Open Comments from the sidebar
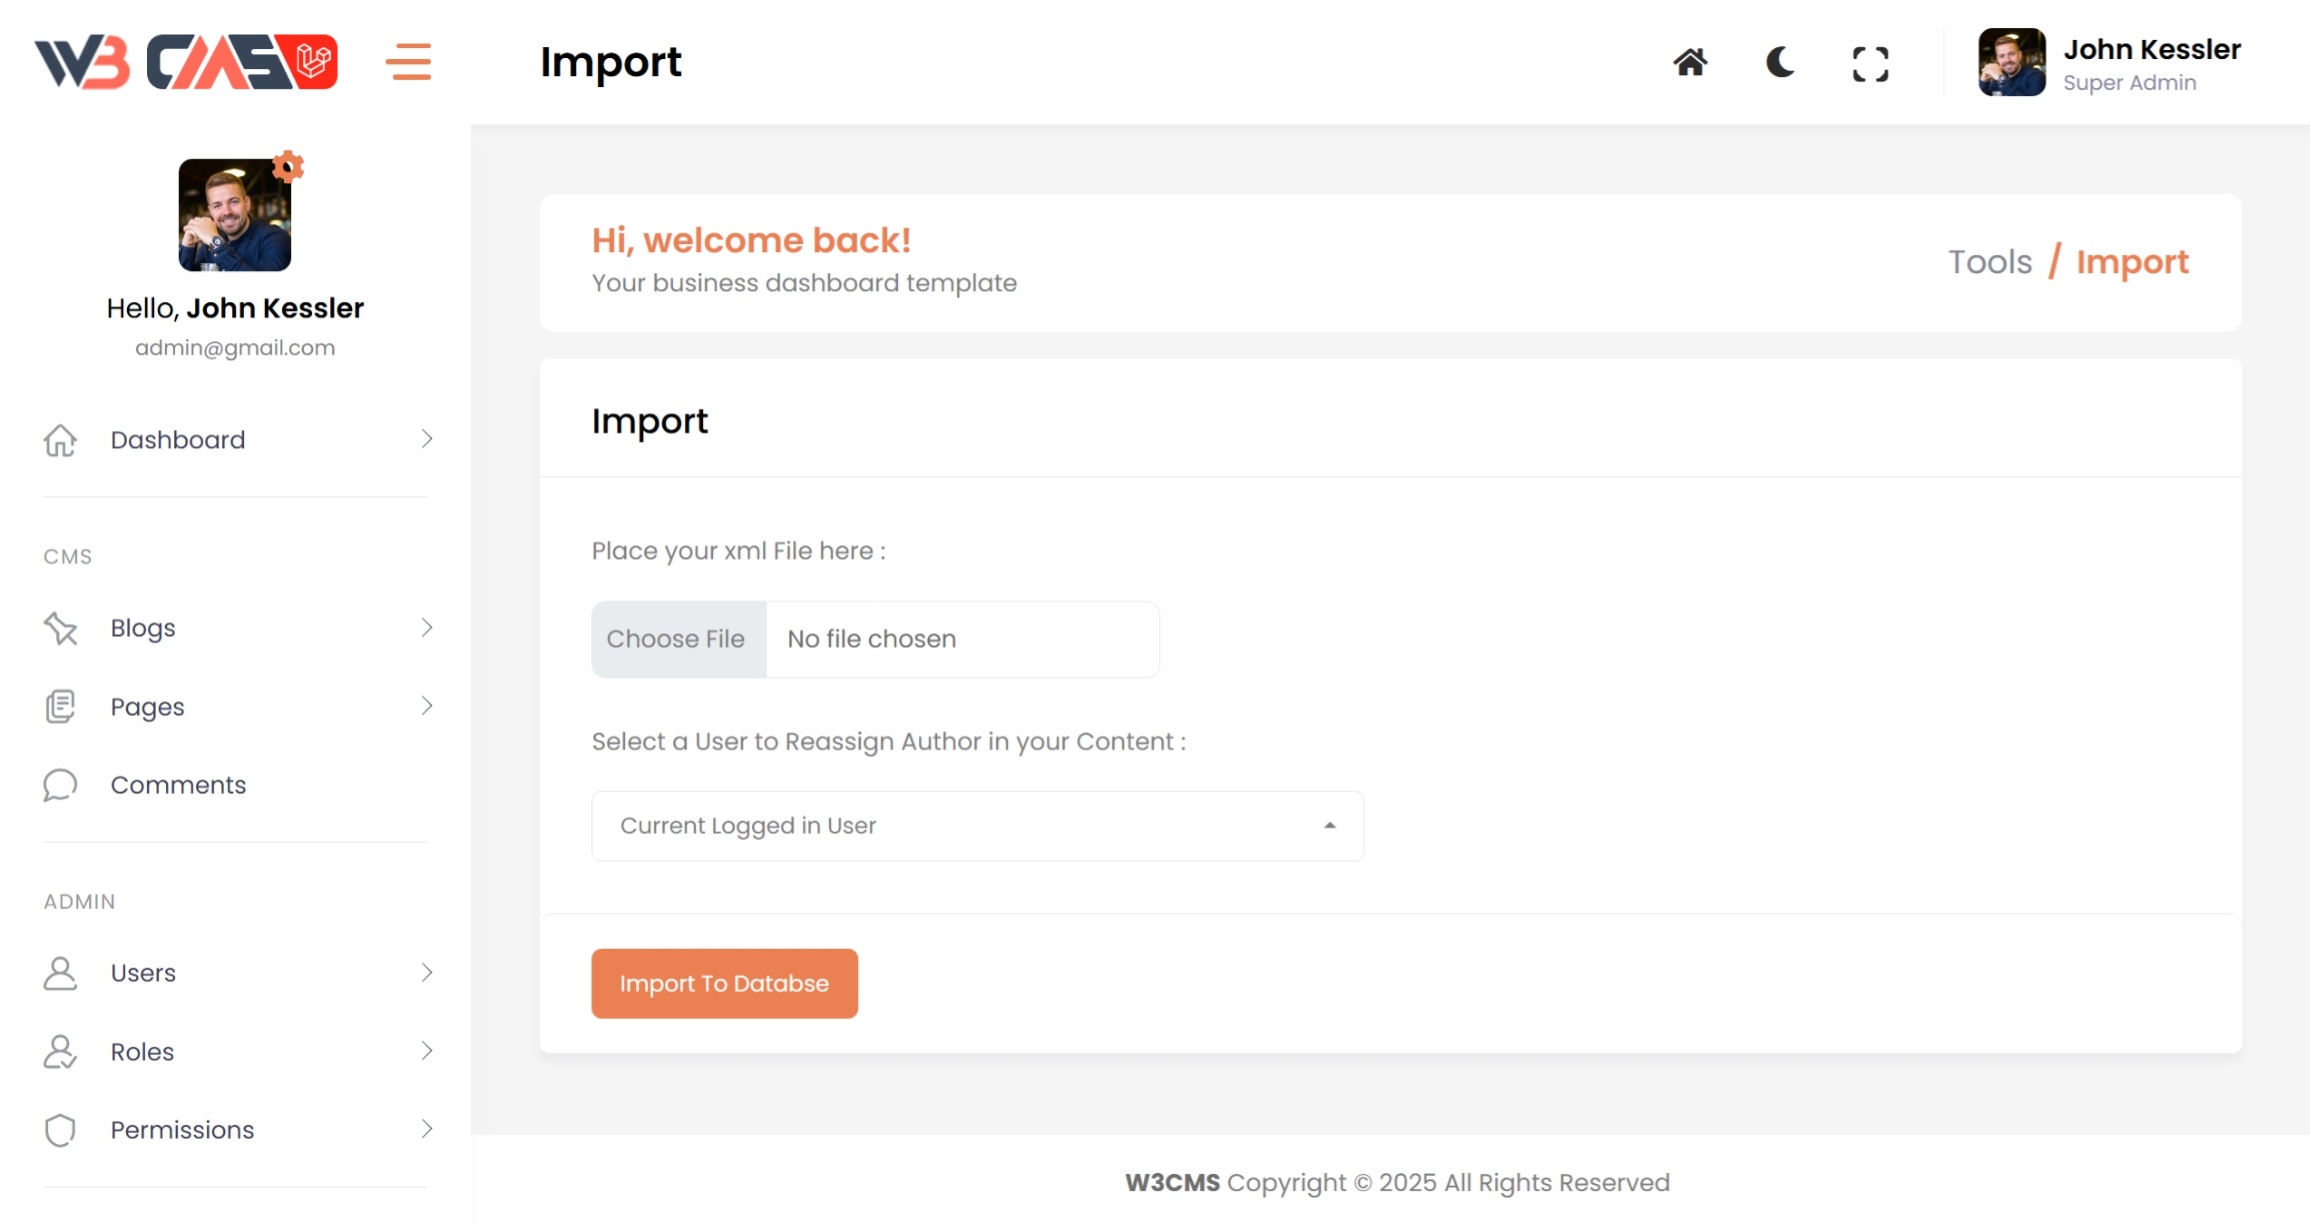Screen dimensions: 2310x1230 (178, 785)
